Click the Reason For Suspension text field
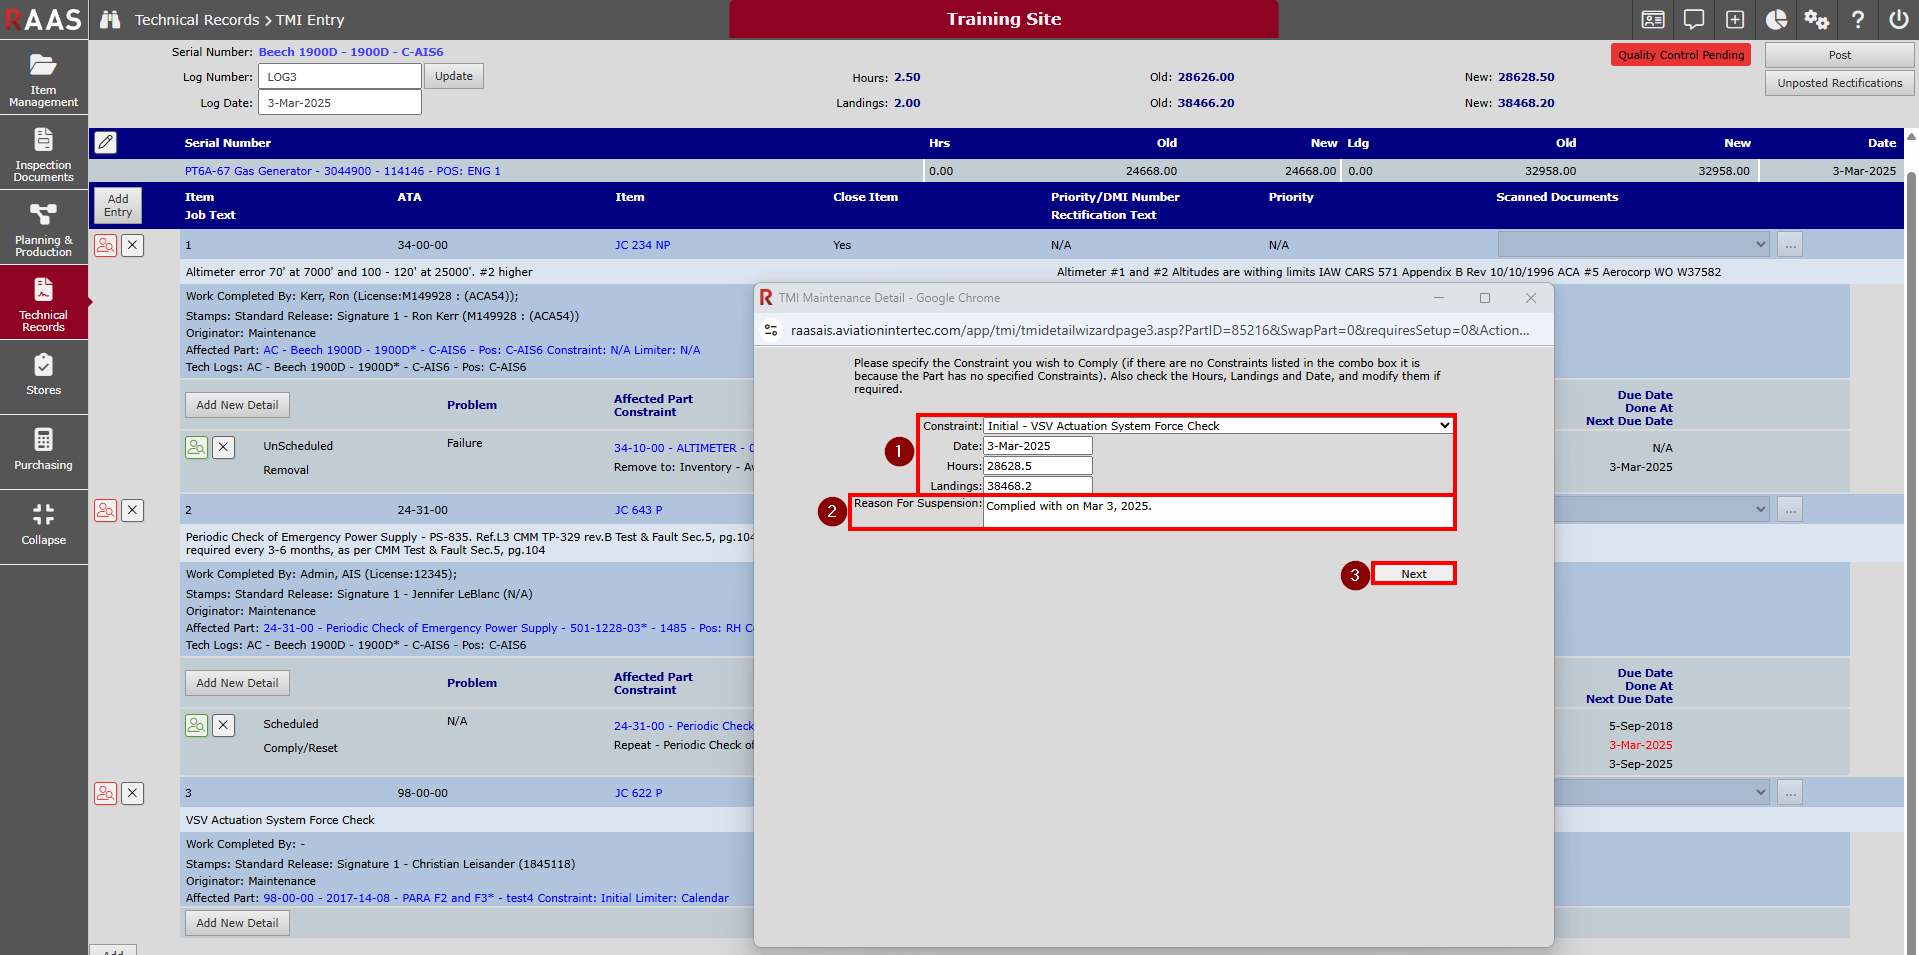 tap(1217, 512)
